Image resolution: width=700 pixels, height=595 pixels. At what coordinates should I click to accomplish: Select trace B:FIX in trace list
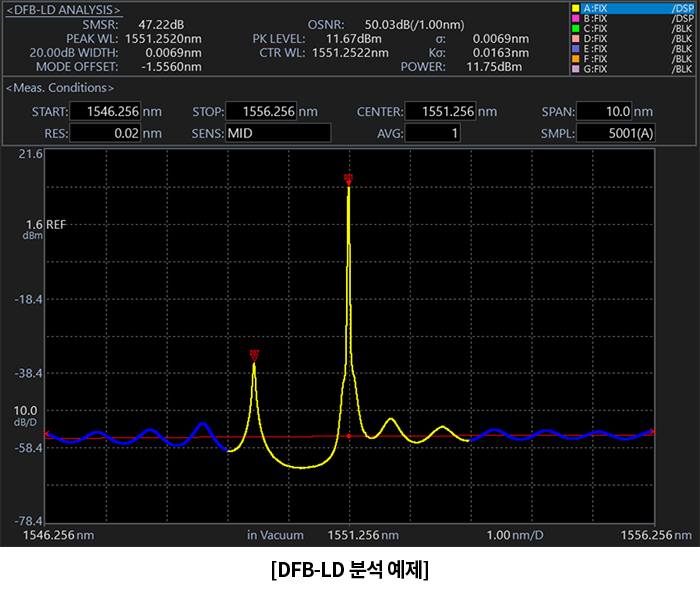[633, 18]
